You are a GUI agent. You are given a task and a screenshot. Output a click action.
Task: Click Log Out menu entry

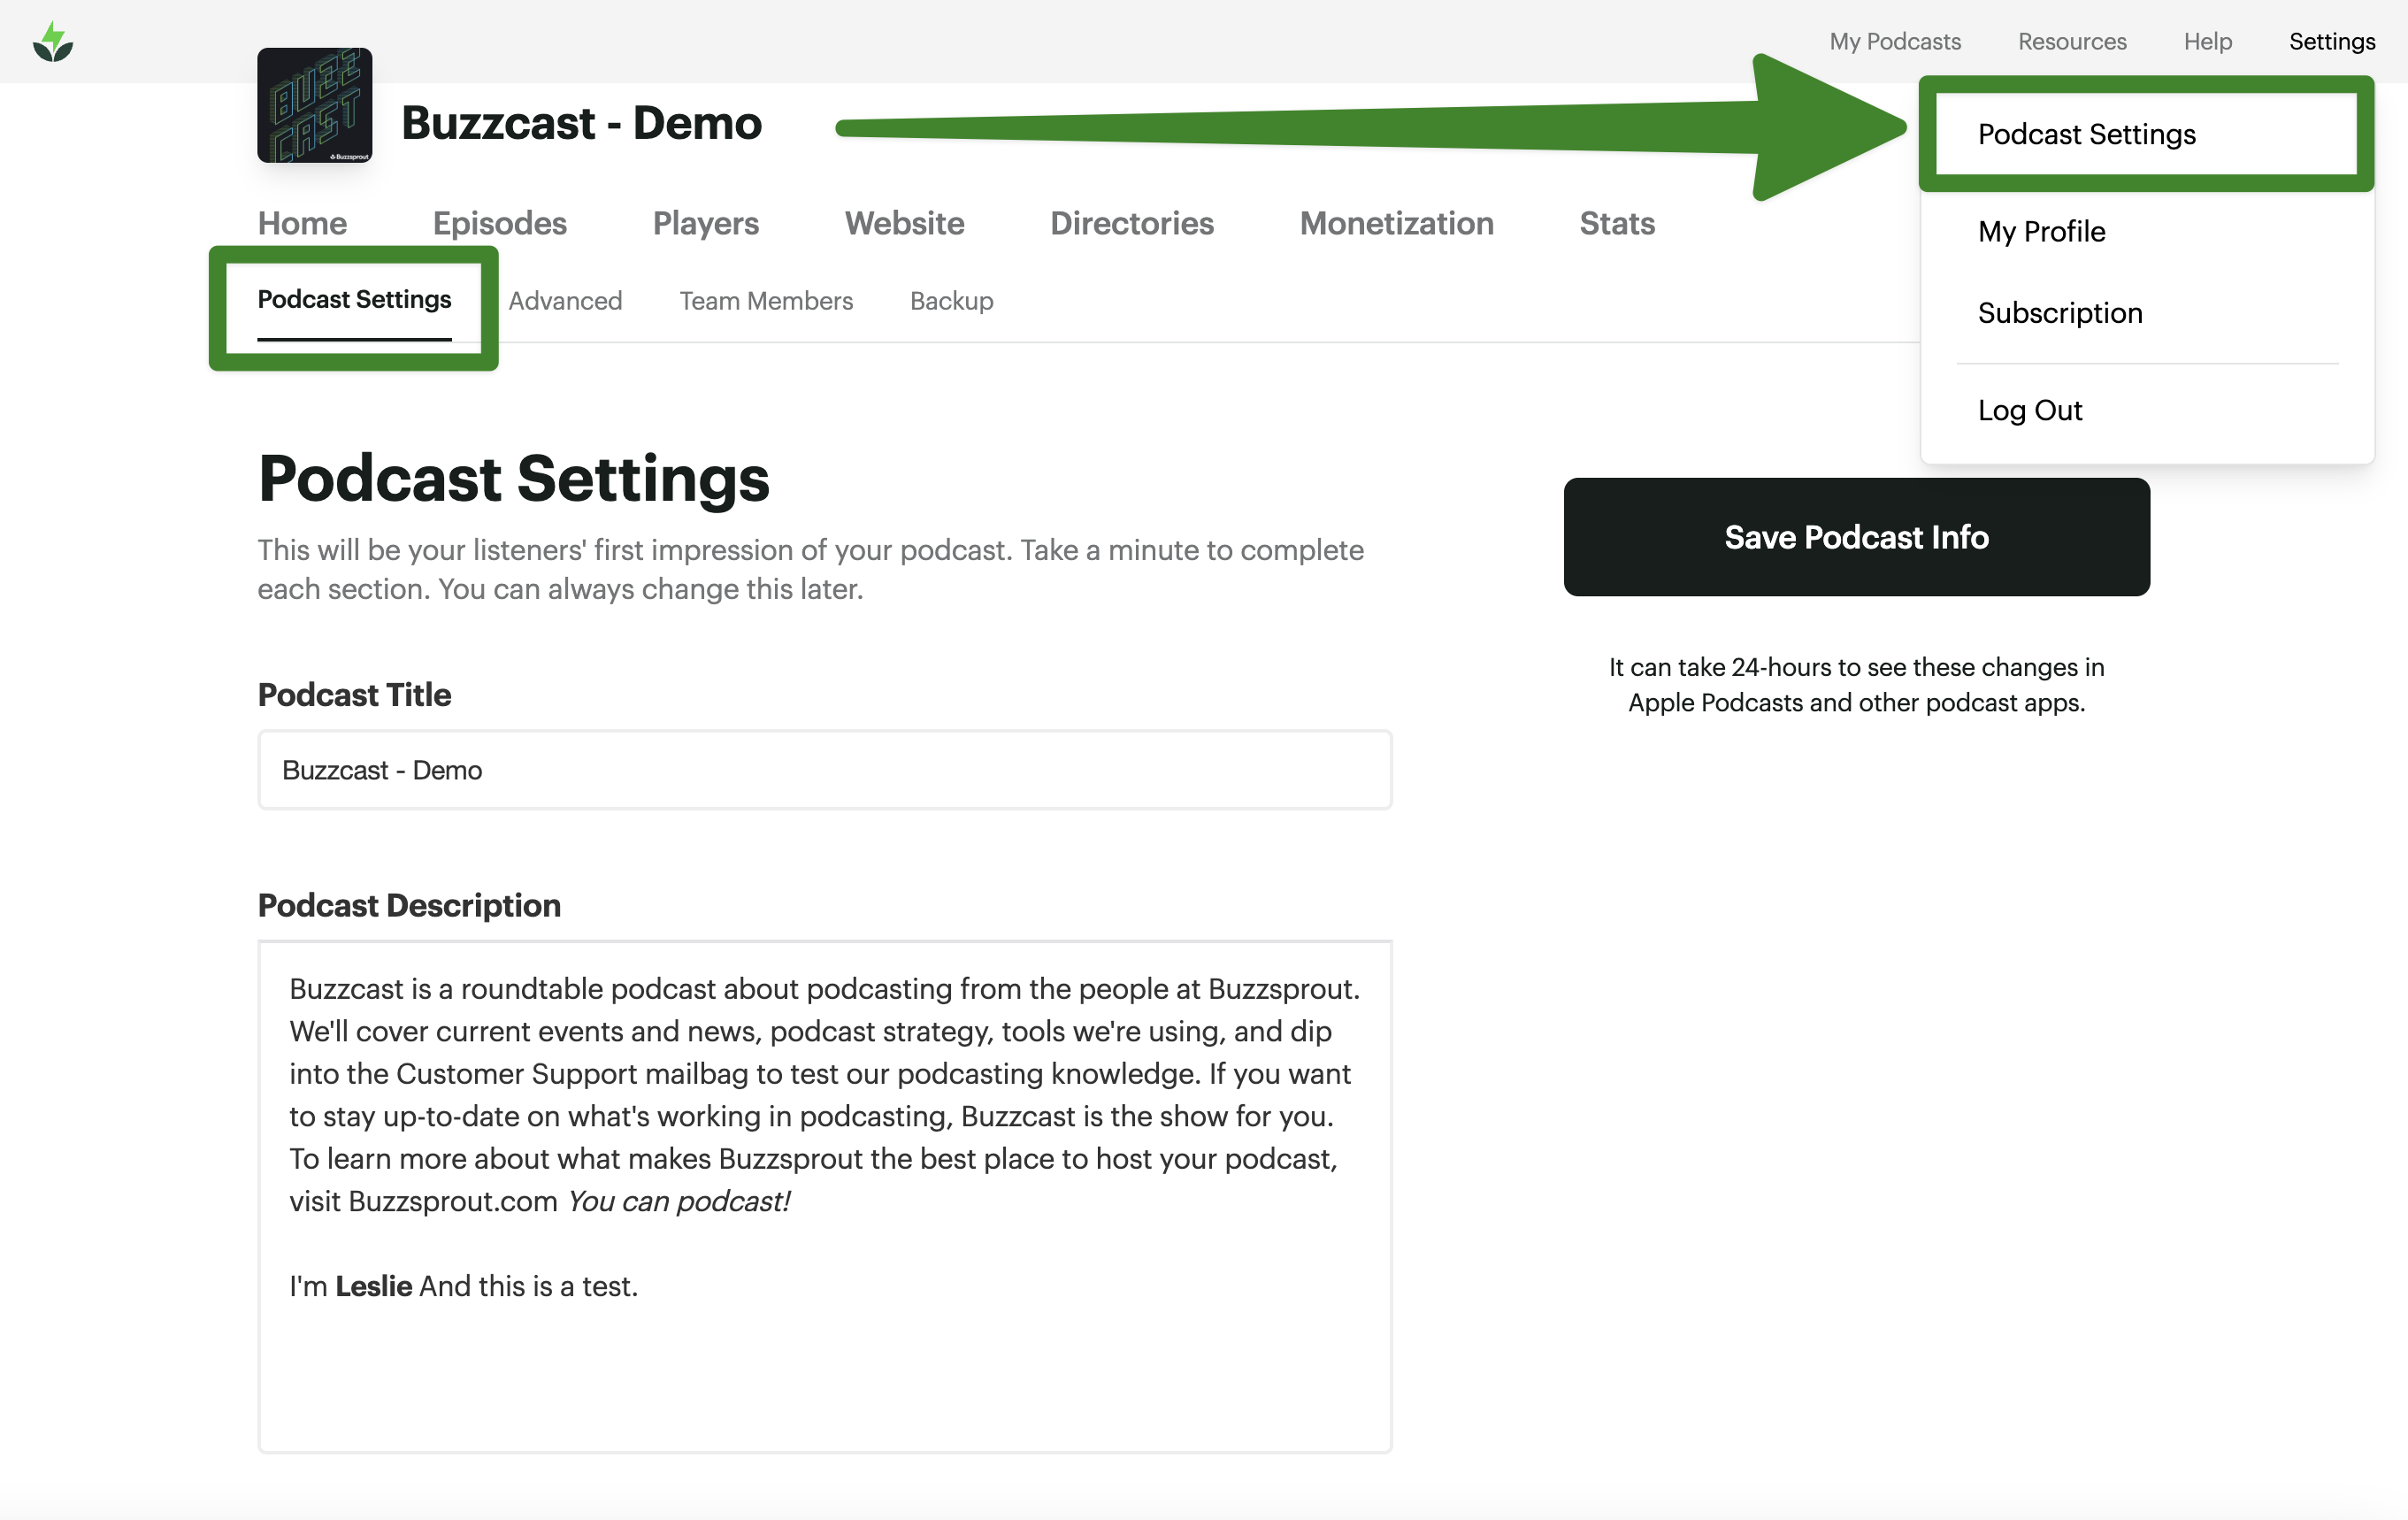[x=2029, y=410]
